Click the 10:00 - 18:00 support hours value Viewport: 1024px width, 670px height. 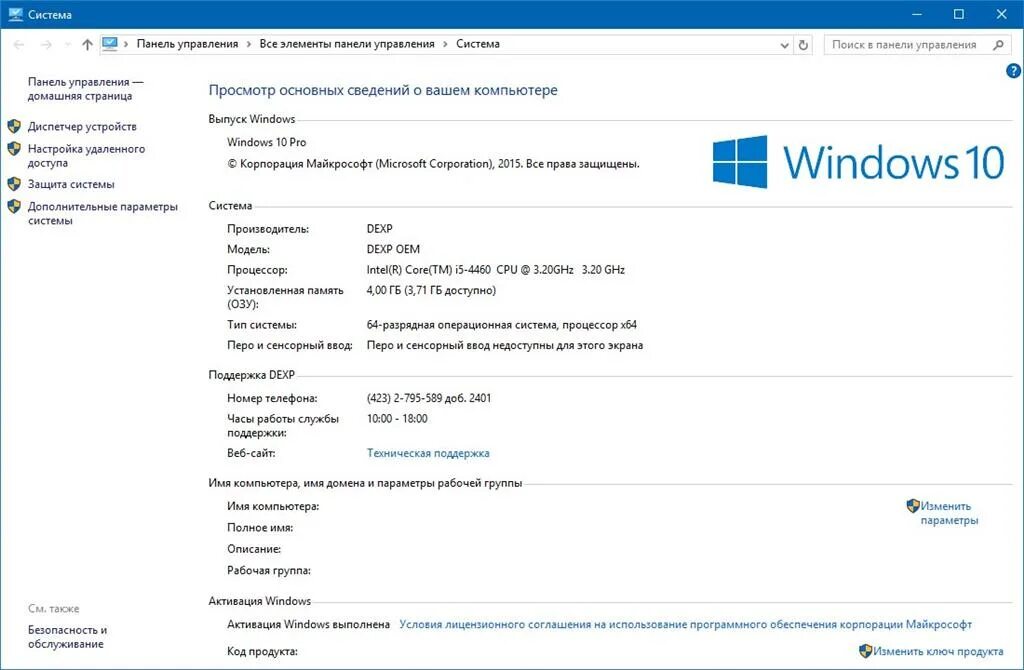[x=397, y=419]
